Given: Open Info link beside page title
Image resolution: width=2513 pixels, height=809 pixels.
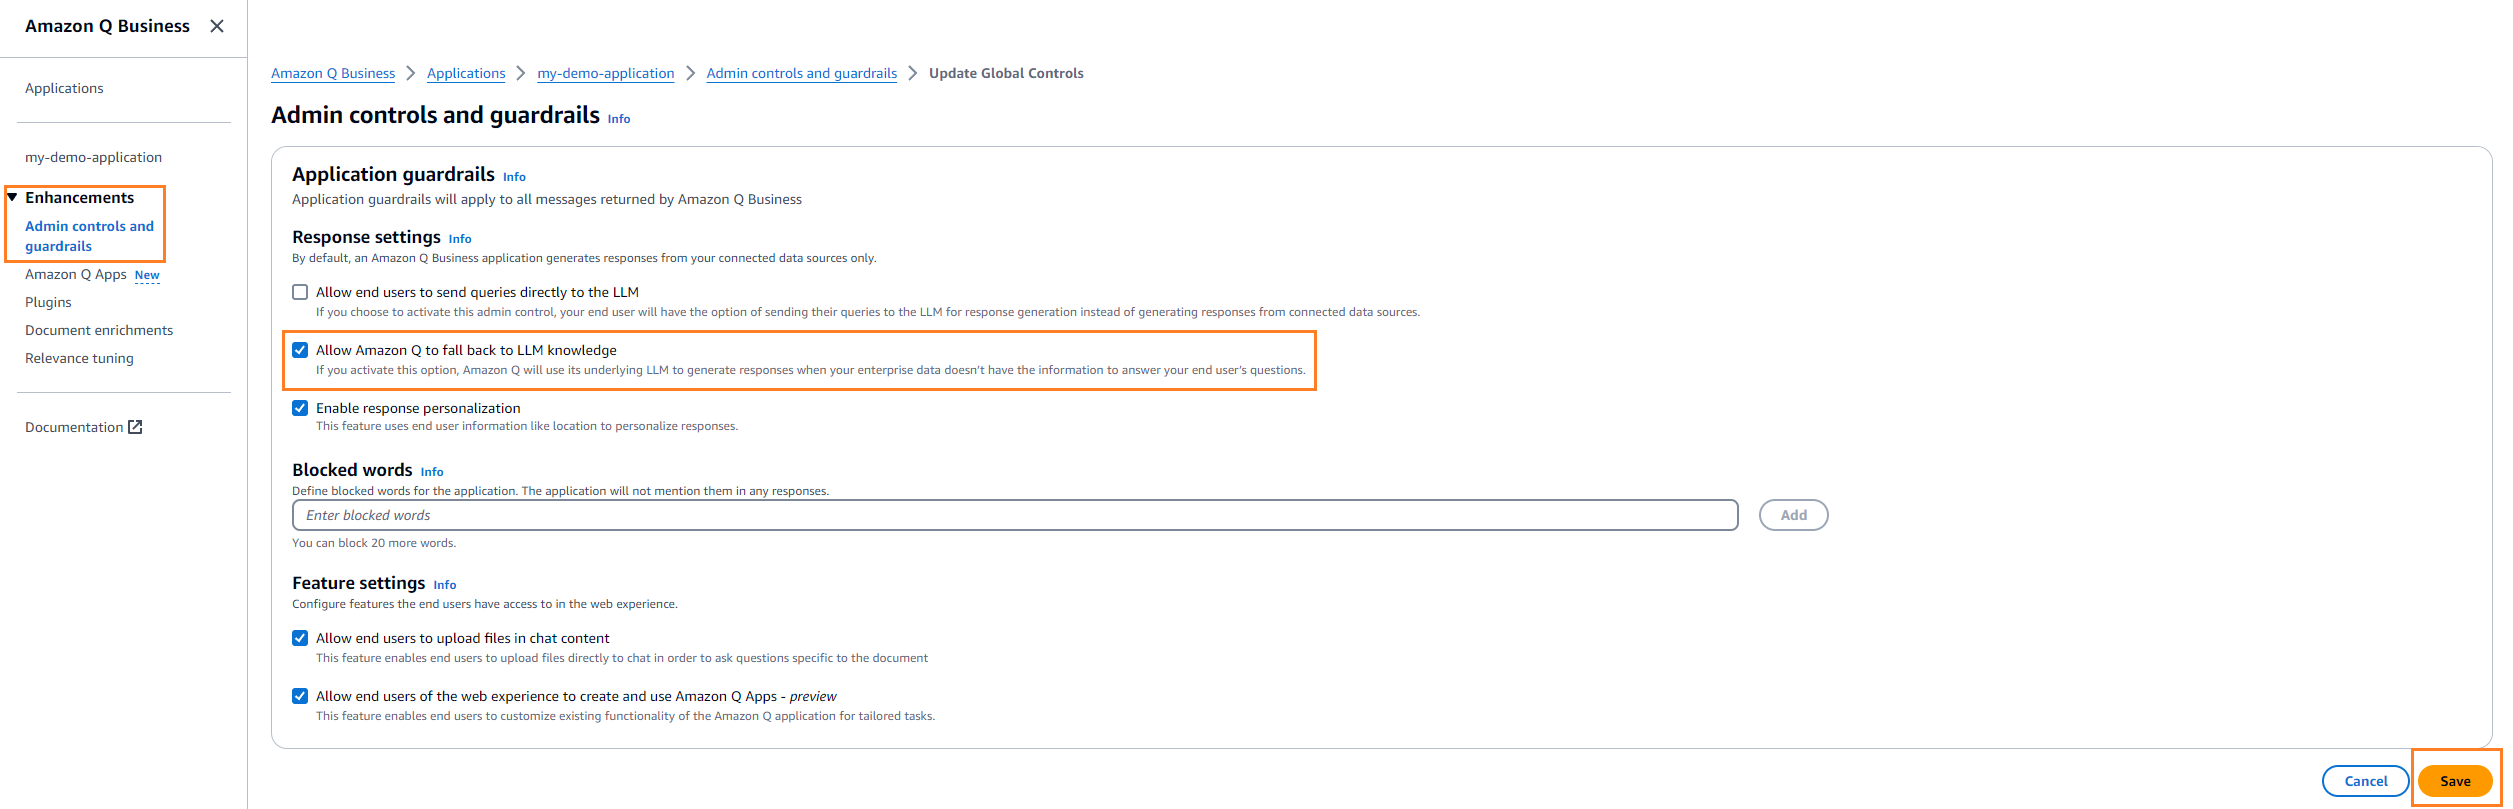Looking at the screenshot, I should [619, 119].
